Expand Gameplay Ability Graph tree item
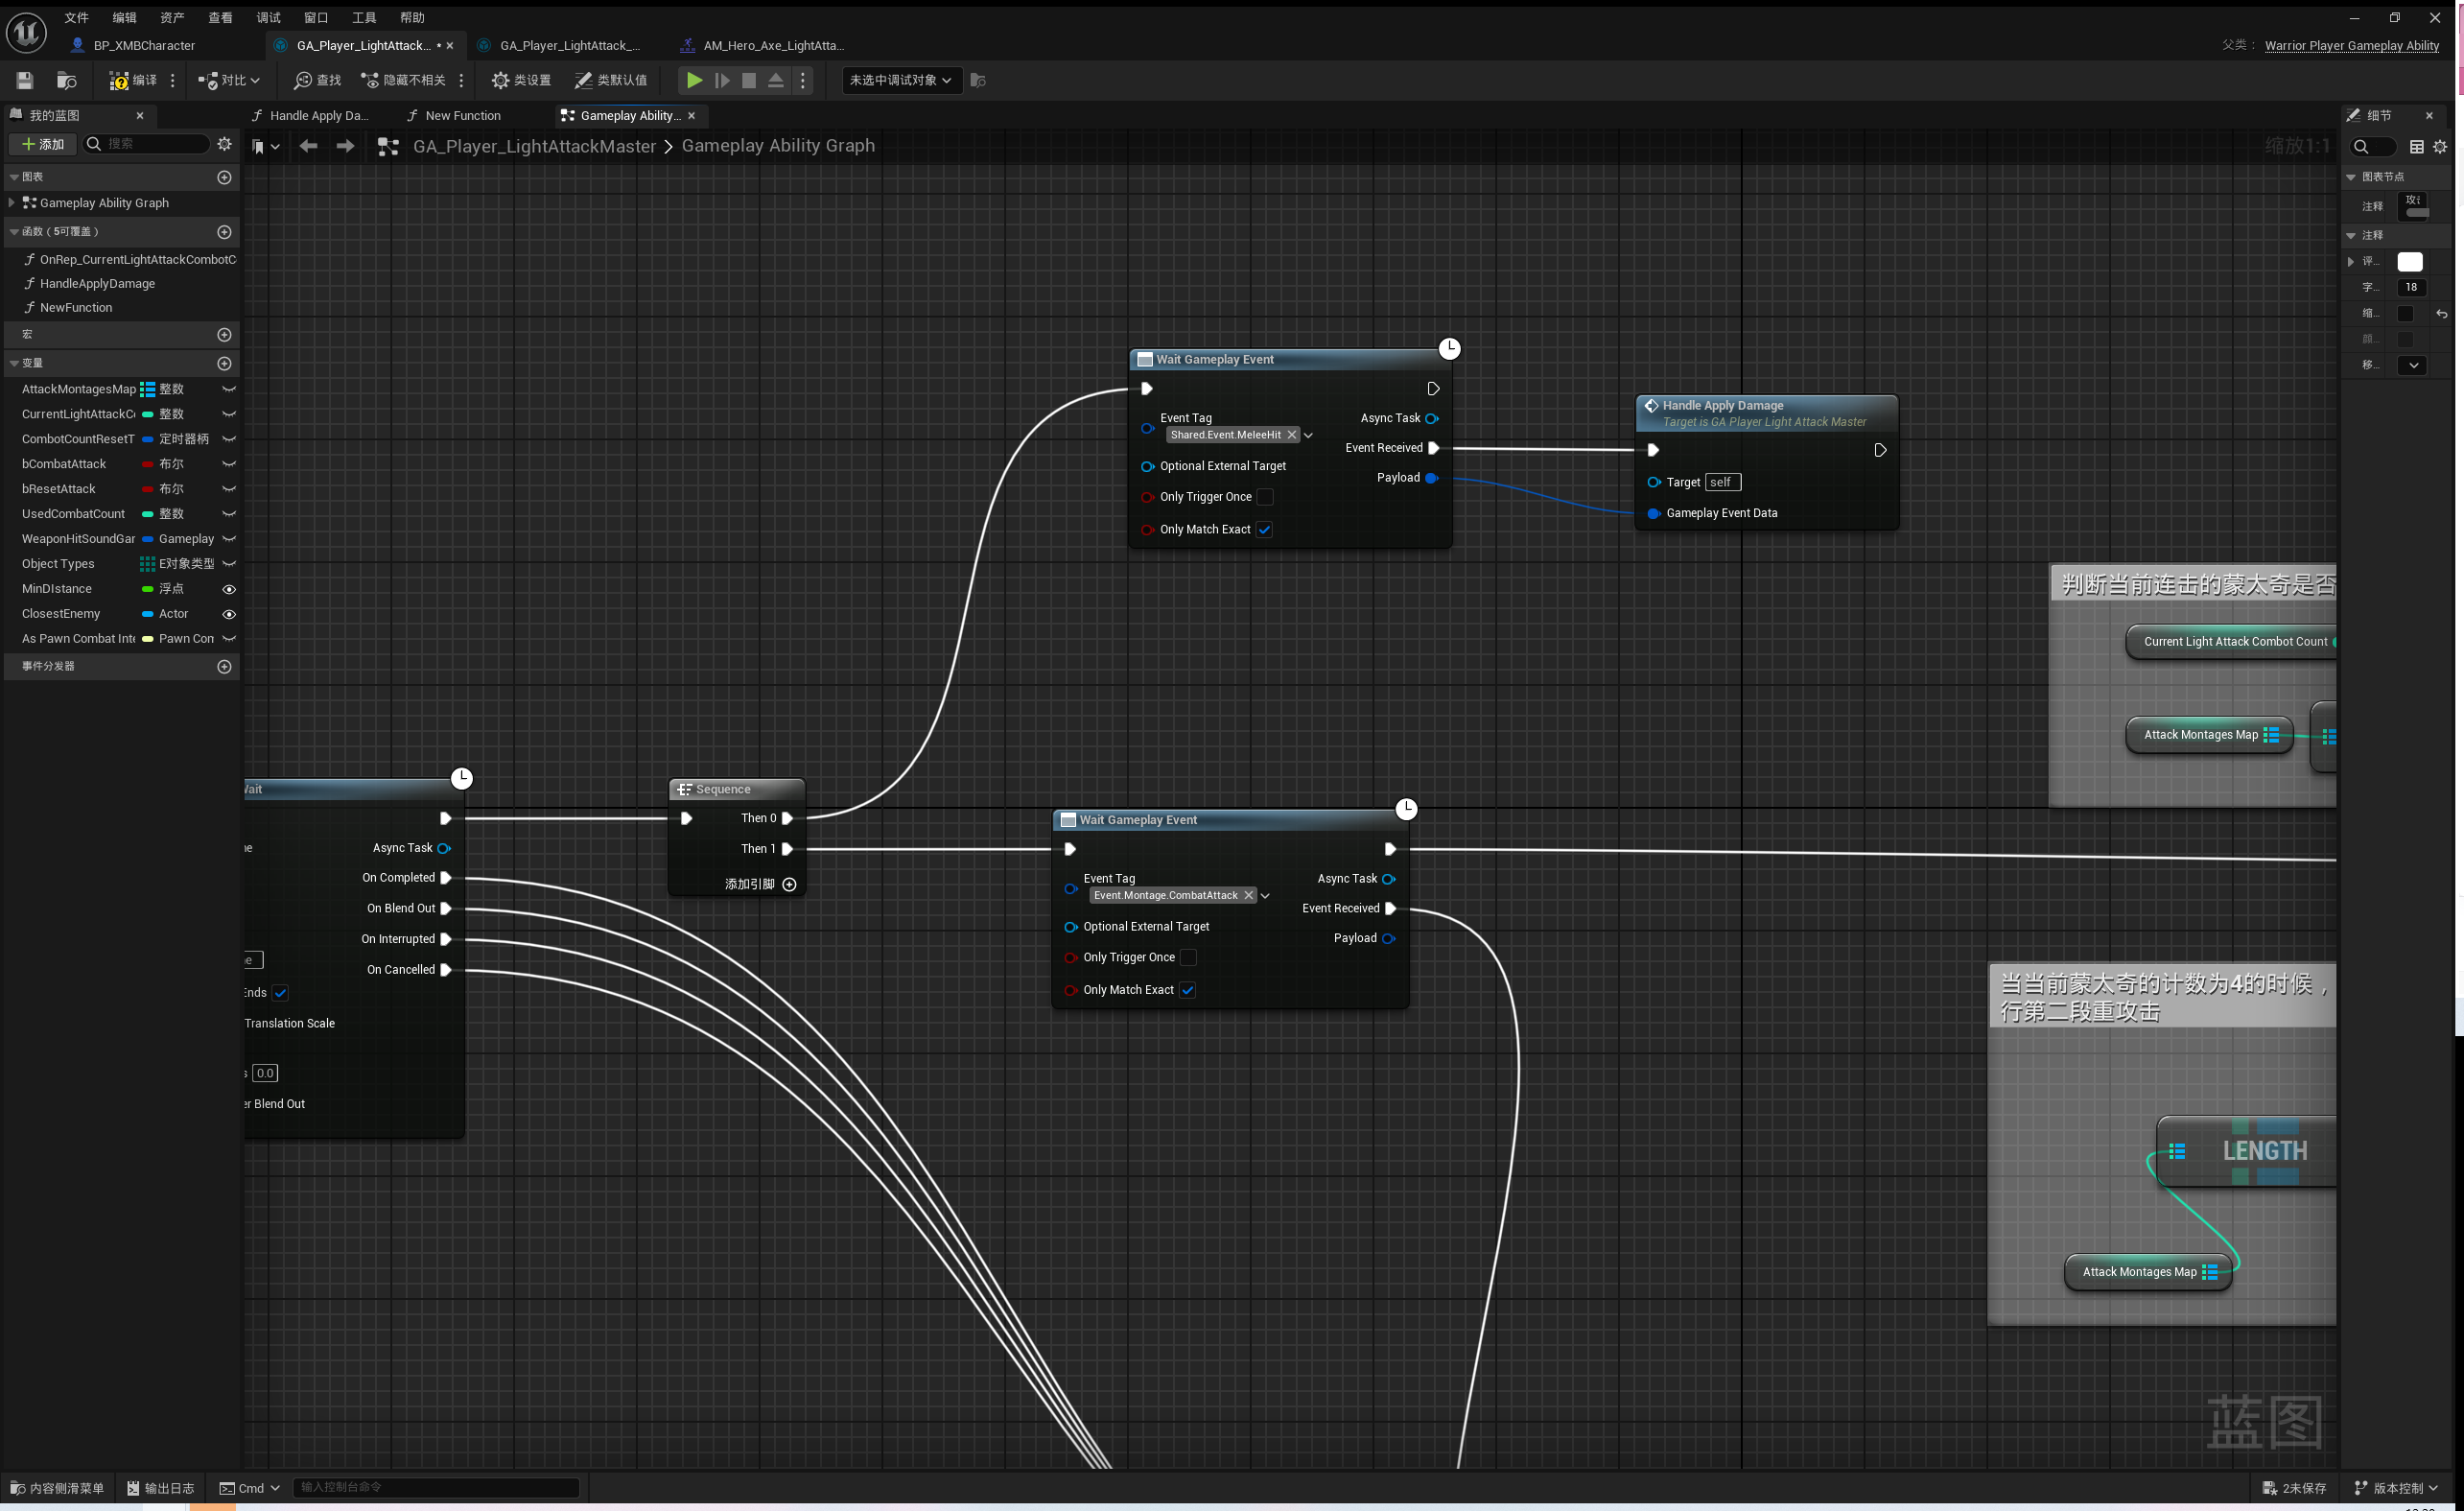 coord(11,203)
